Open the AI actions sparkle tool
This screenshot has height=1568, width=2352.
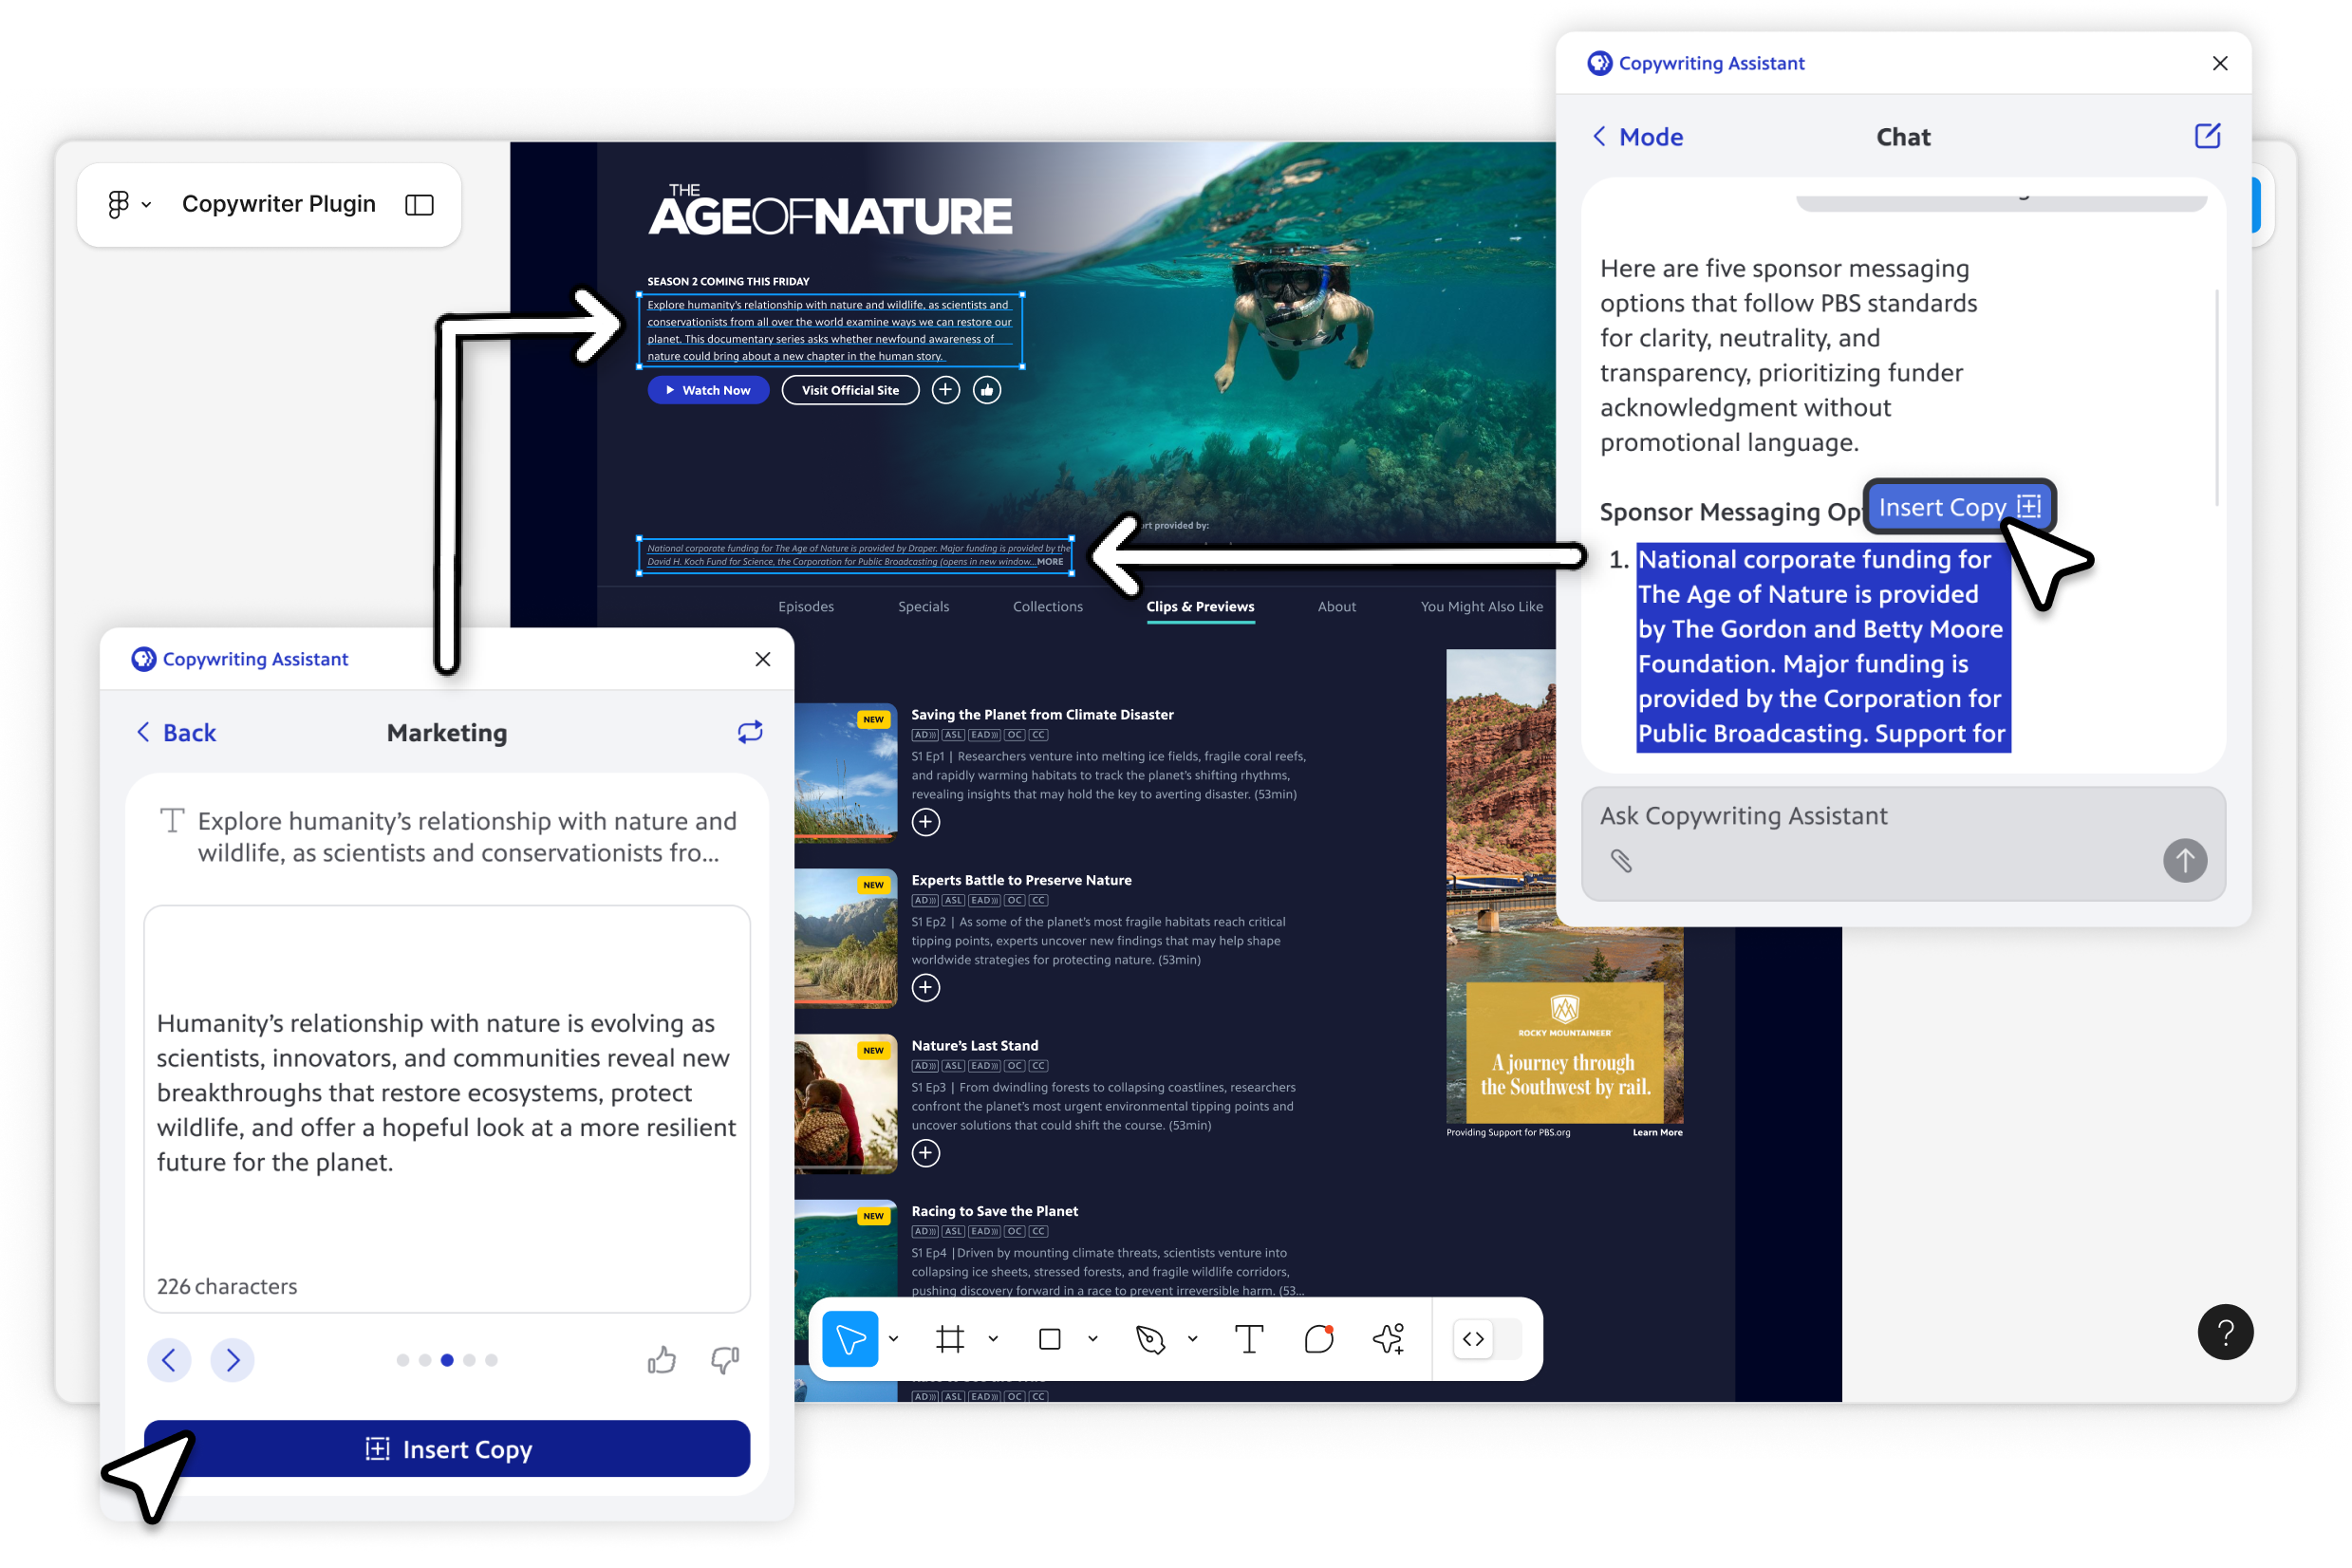click(x=1389, y=1338)
